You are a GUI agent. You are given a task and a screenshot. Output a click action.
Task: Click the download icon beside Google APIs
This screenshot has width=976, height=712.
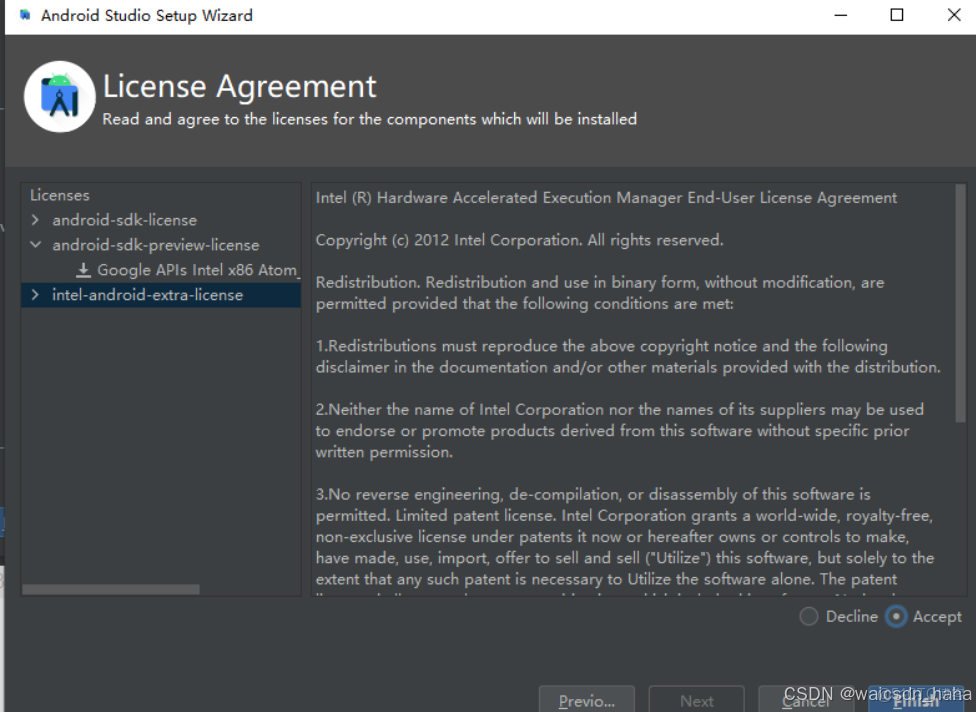pos(84,270)
